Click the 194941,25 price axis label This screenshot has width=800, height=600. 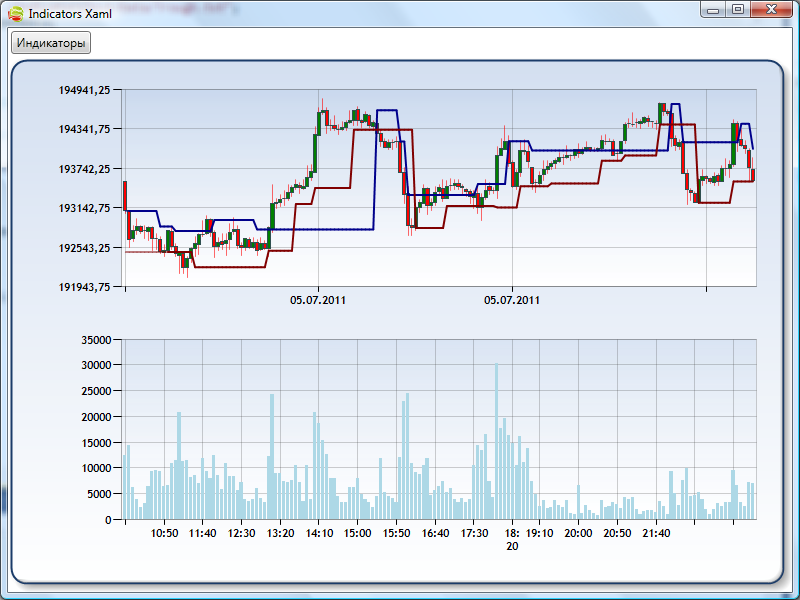[x=85, y=90]
